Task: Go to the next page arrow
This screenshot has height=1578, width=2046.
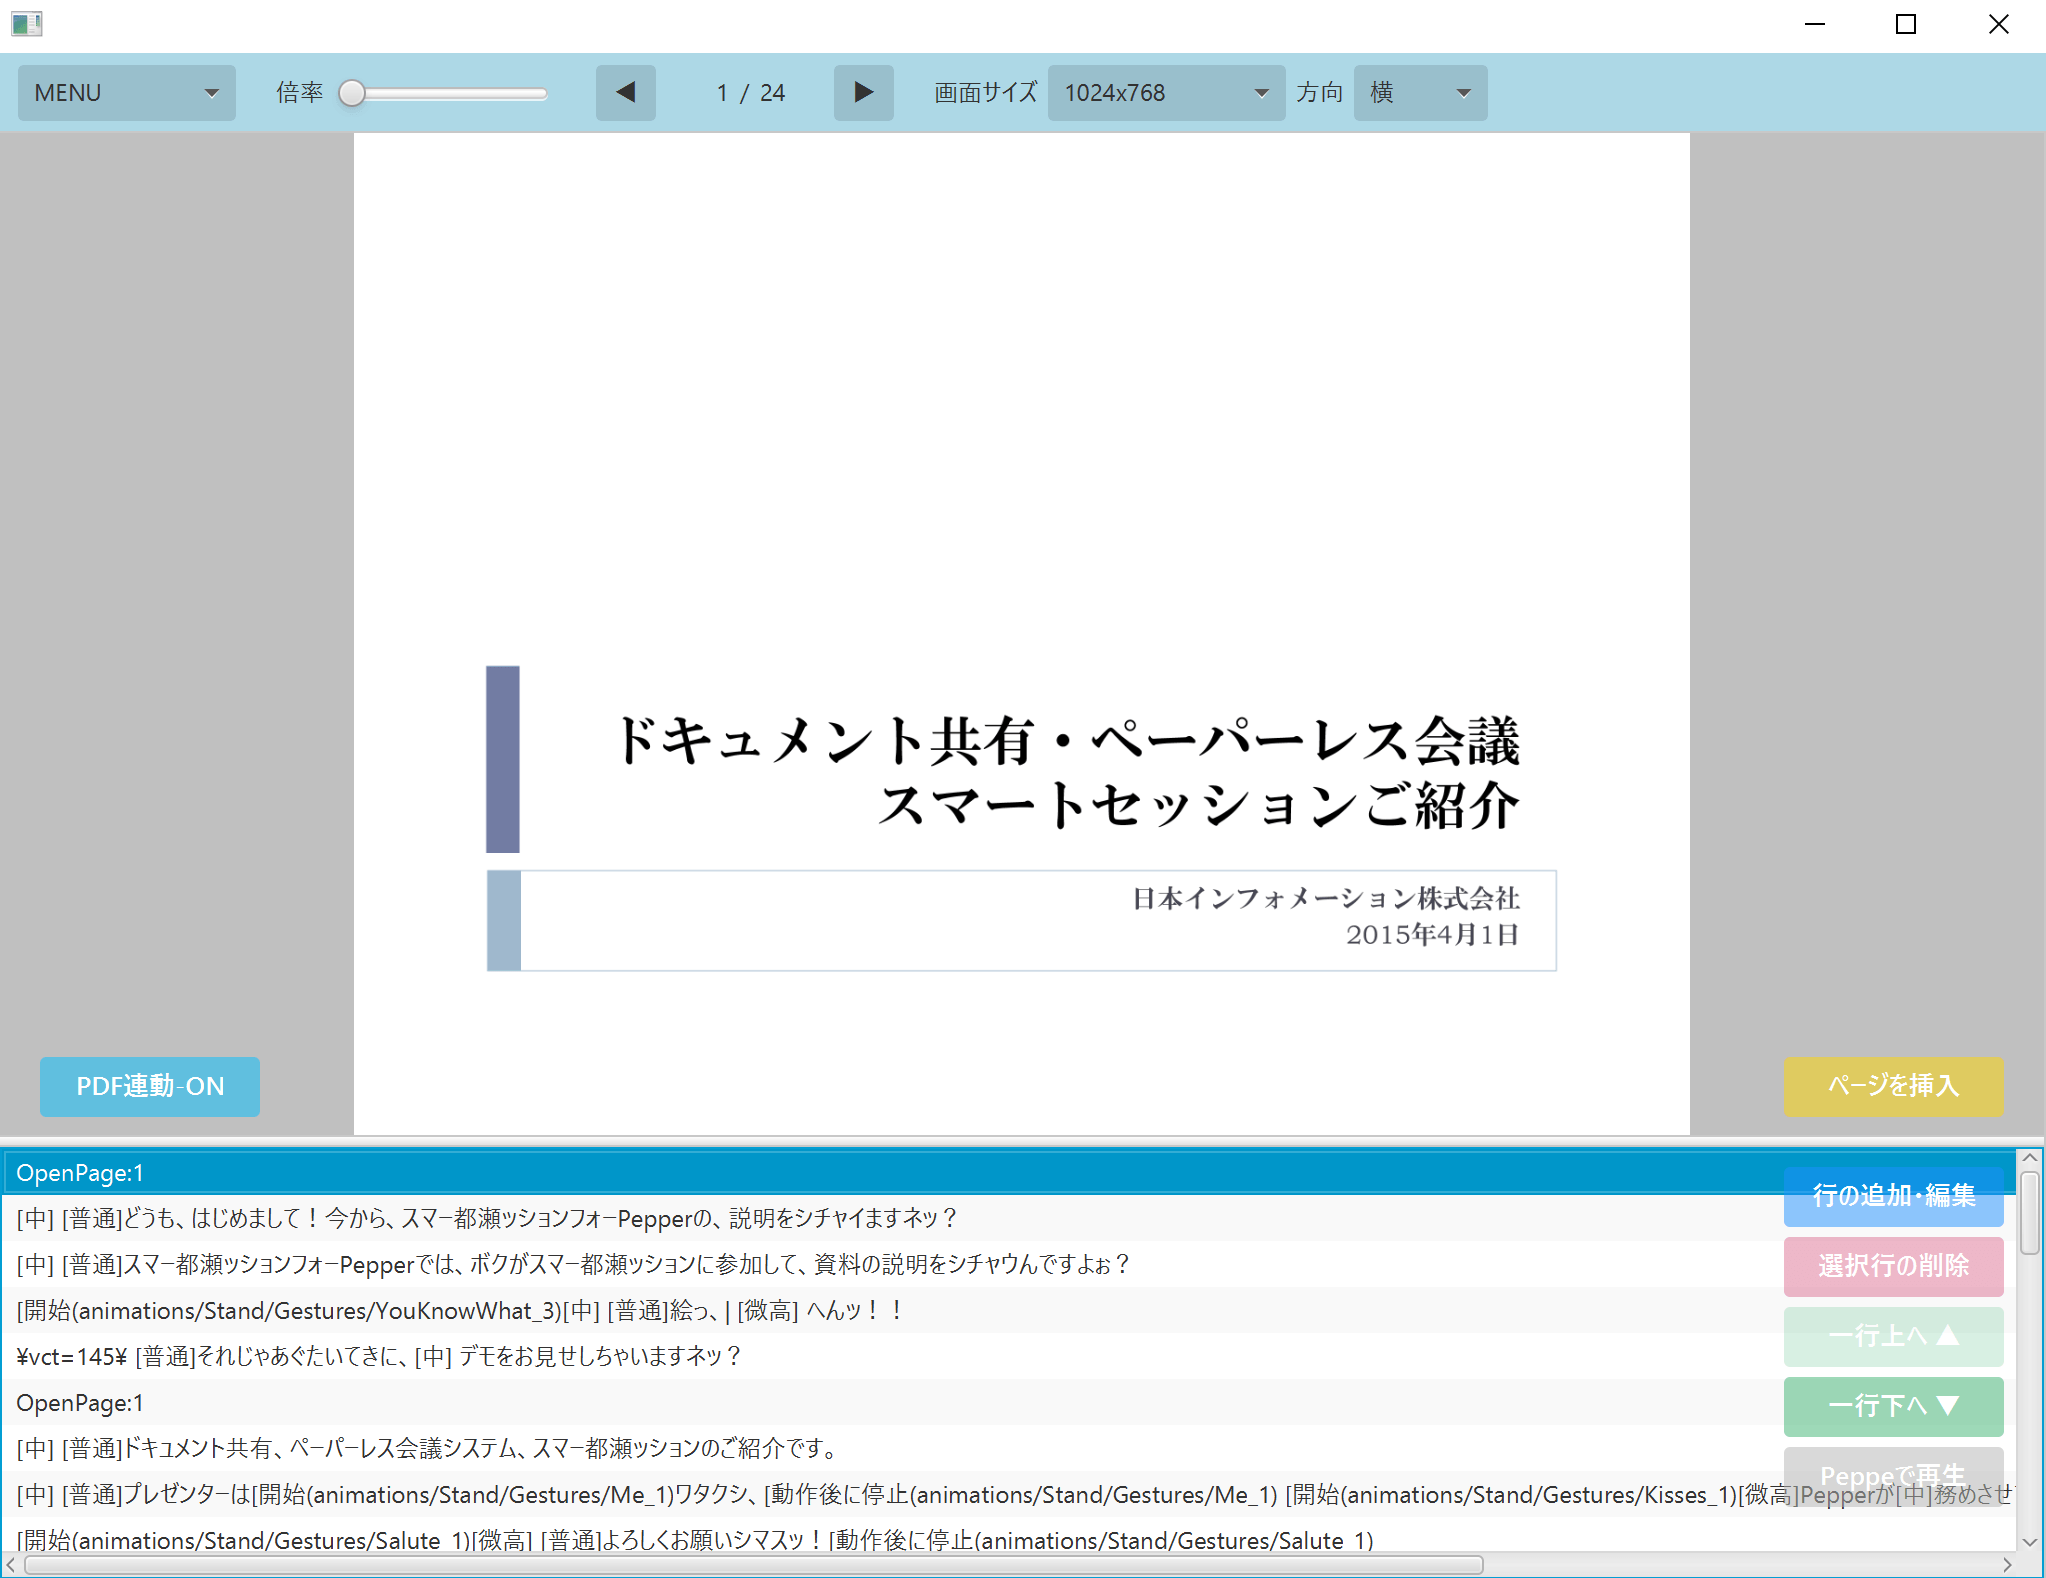Action: 863,93
